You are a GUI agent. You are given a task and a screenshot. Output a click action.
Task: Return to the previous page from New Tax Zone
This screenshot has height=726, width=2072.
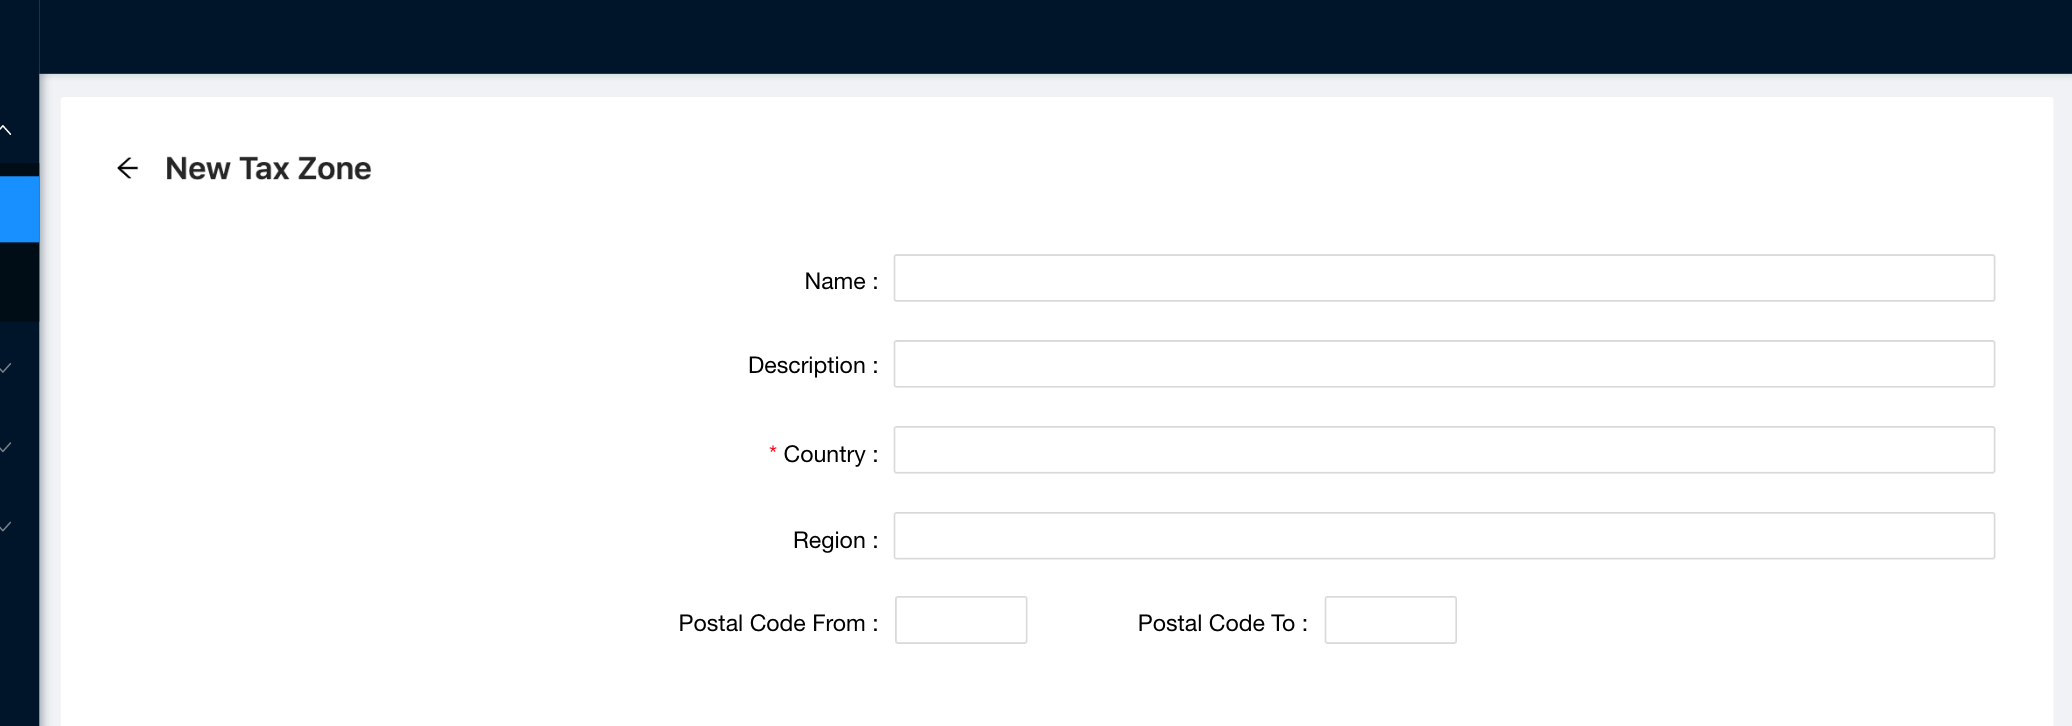pos(128,169)
